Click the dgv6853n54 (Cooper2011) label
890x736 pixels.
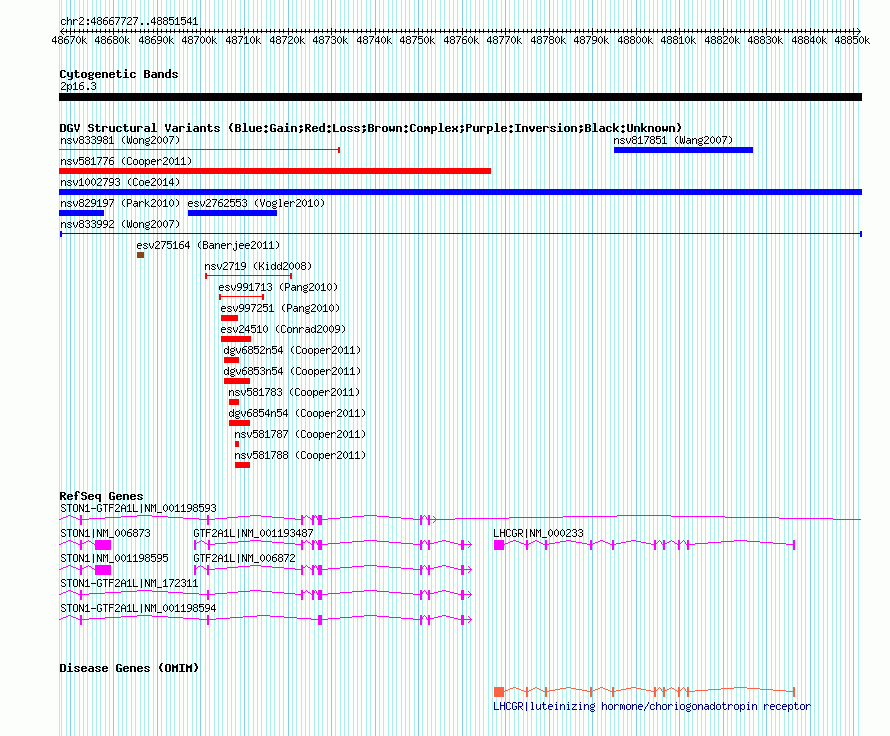tap(292, 371)
